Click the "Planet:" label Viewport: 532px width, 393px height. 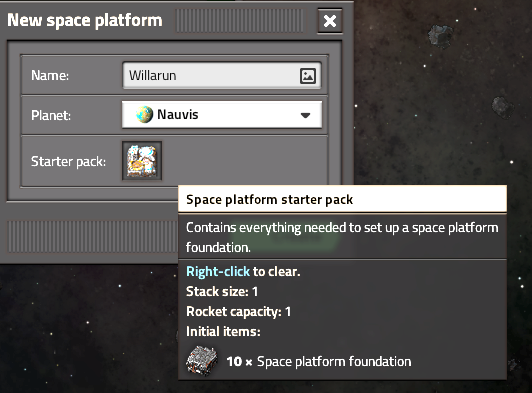[x=51, y=115]
